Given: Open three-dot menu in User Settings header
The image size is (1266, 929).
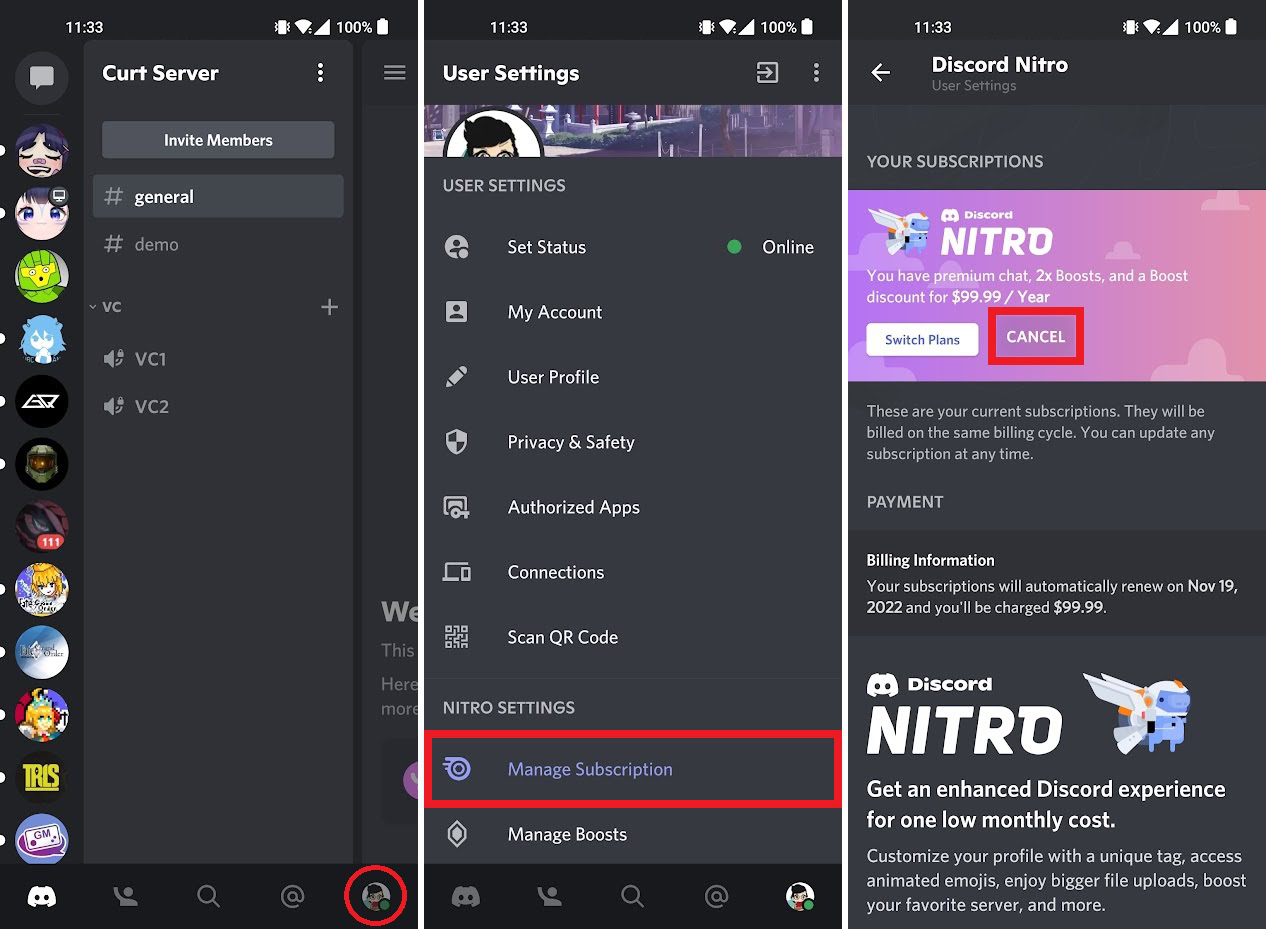Looking at the screenshot, I should point(817,72).
